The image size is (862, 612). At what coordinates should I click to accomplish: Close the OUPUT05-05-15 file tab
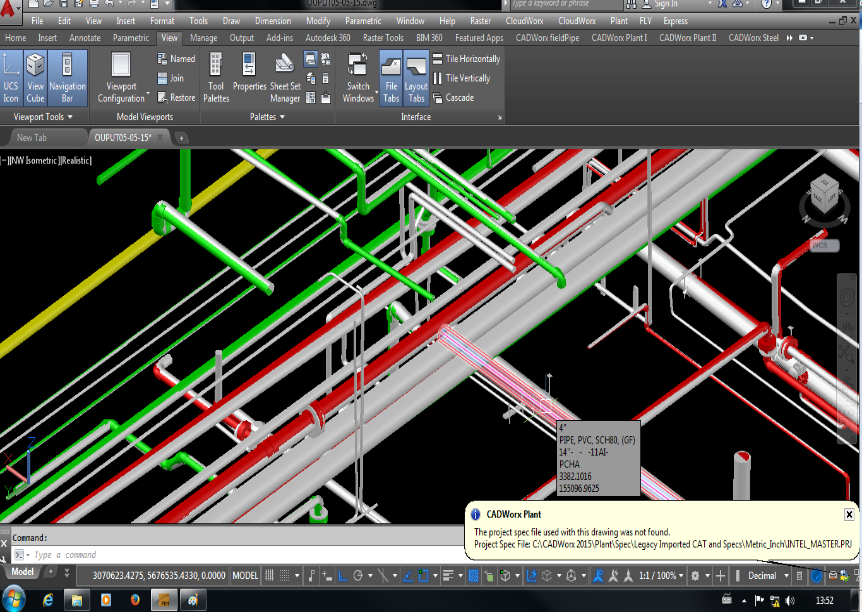[160, 137]
